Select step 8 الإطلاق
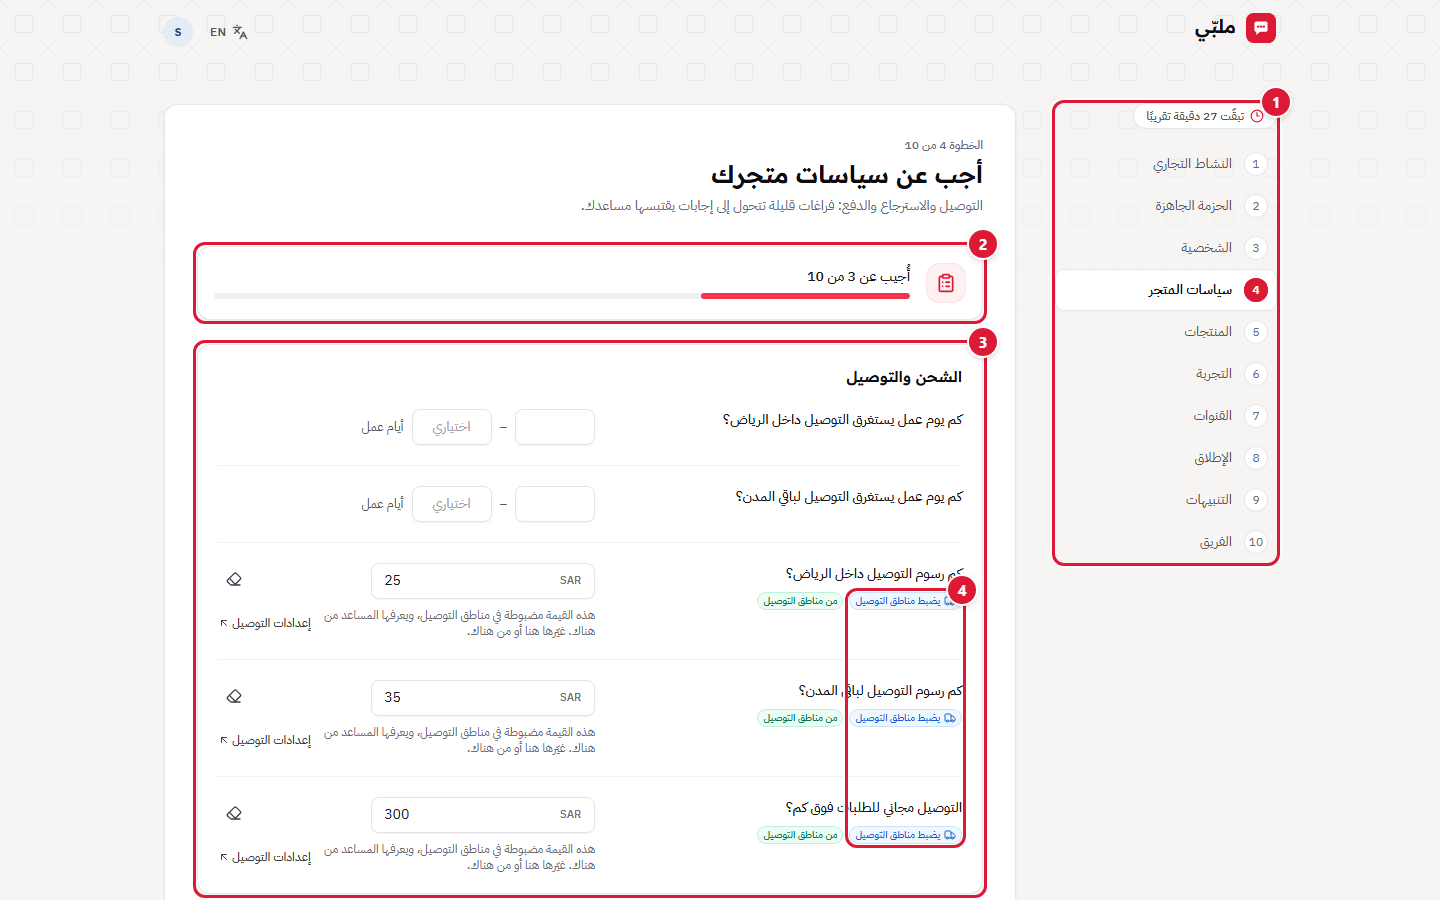 tap(1166, 458)
